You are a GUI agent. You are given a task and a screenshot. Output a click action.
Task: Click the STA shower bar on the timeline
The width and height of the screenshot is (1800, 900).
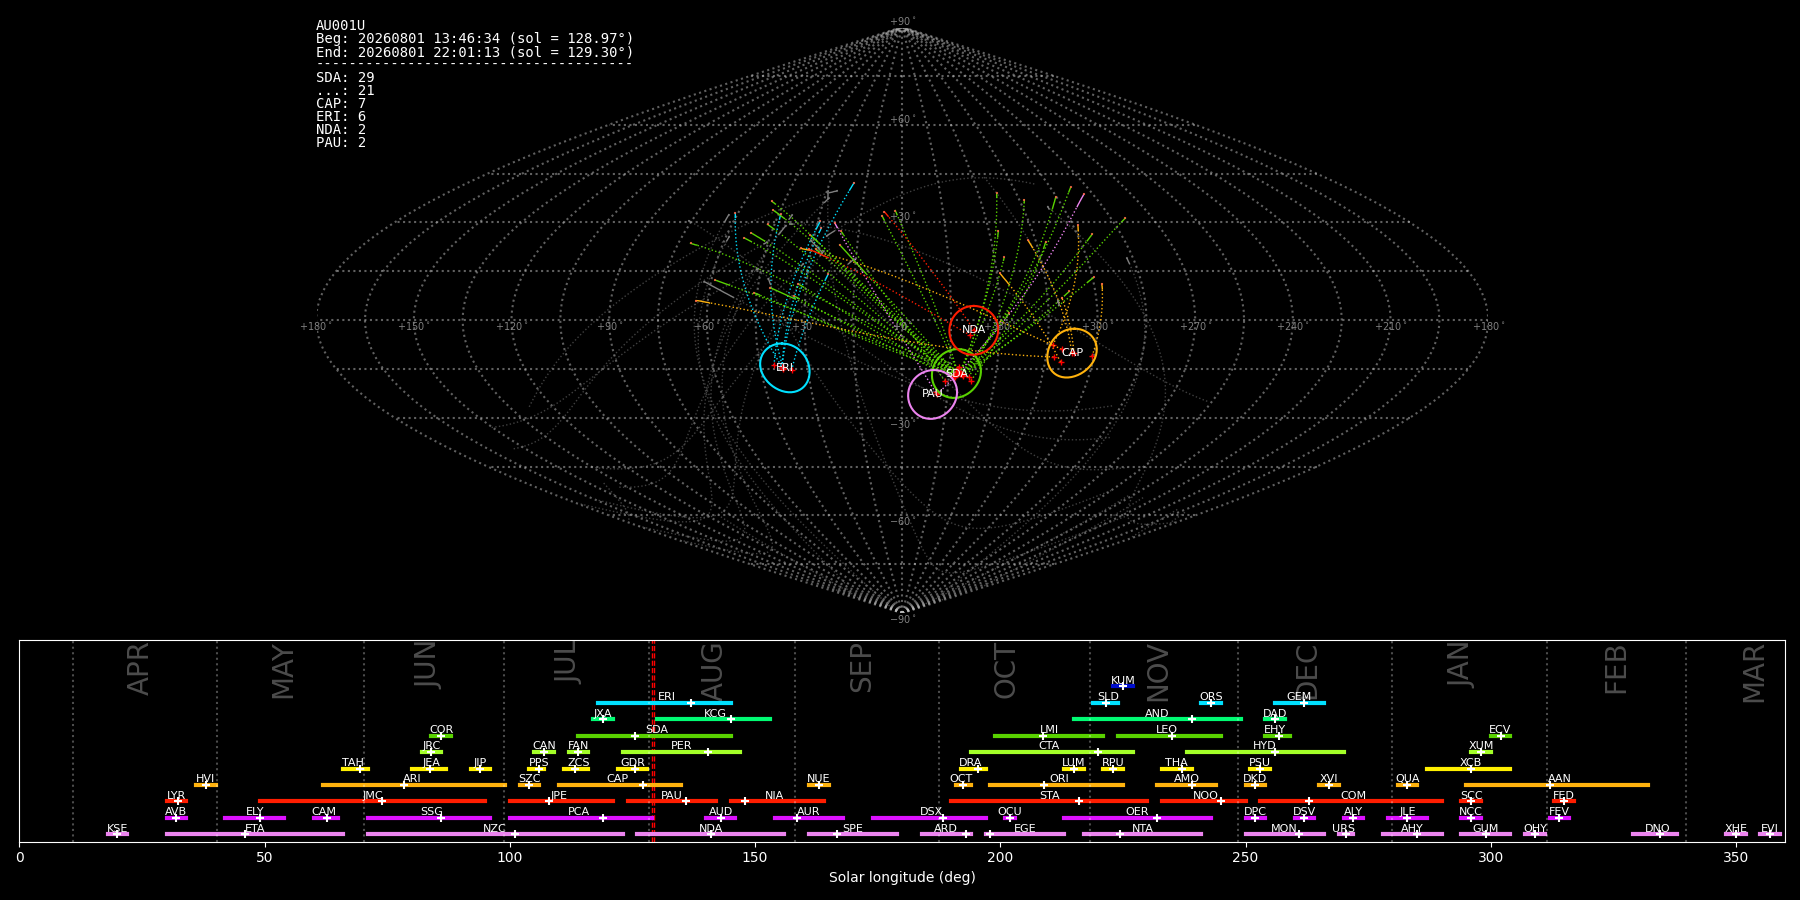coord(1049,801)
